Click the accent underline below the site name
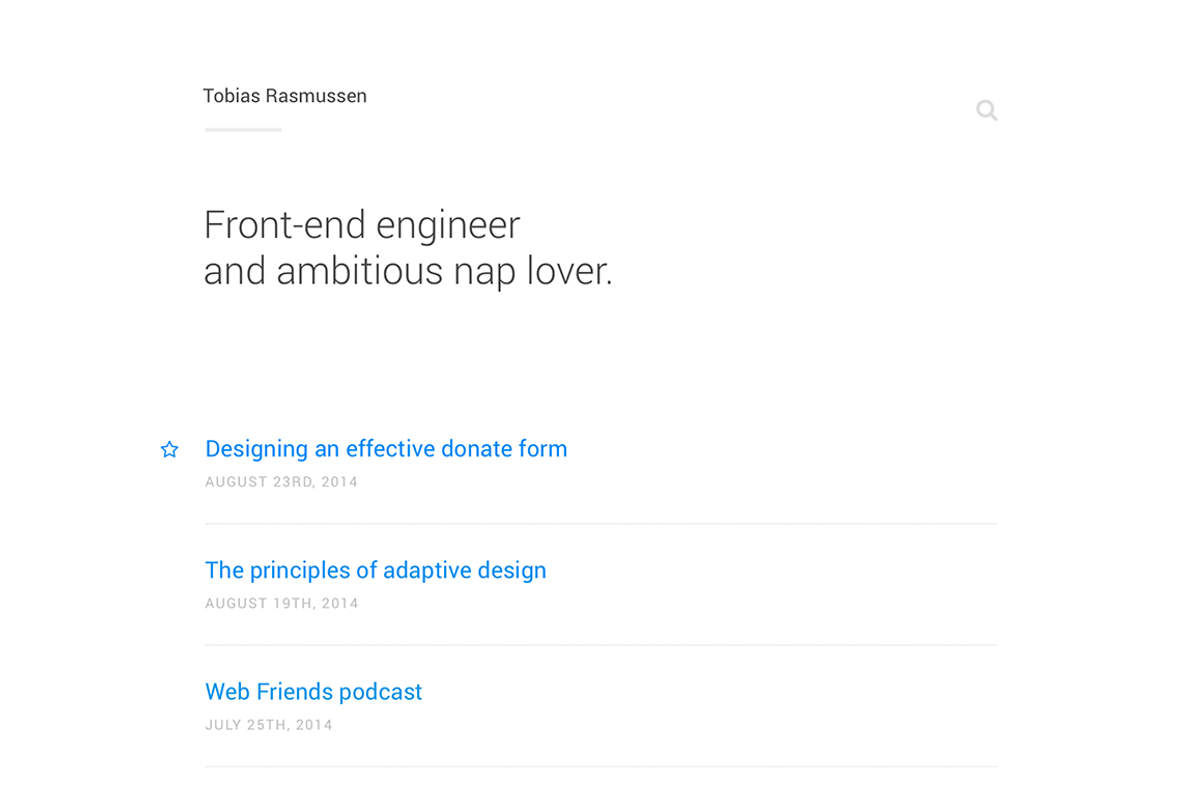The height and width of the screenshot is (800, 1200). [x=242, y=129]
